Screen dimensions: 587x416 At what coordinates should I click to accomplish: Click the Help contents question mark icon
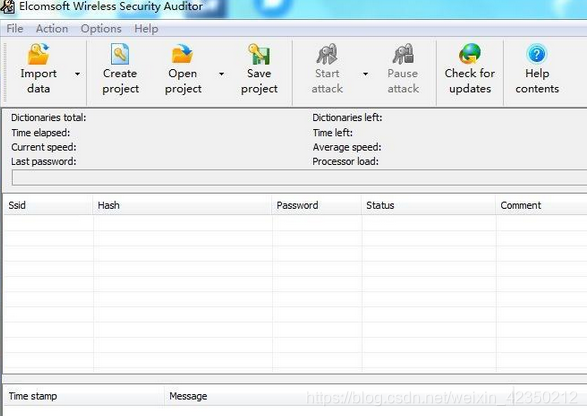(x=537, y=54)
